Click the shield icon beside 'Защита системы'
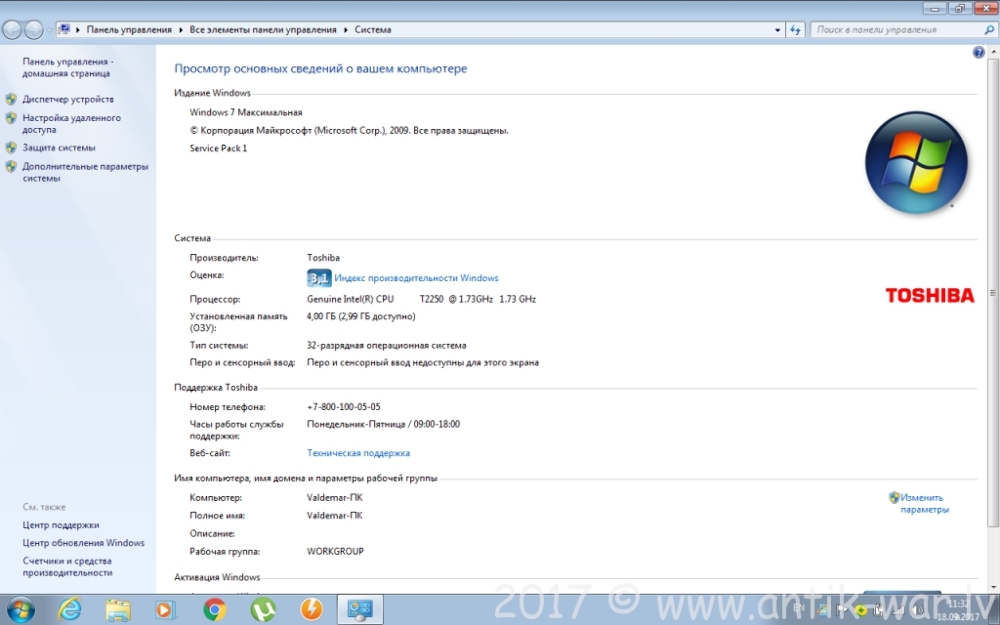The image size is (1000, 625). pyautogui.click(x=11, y=147)
